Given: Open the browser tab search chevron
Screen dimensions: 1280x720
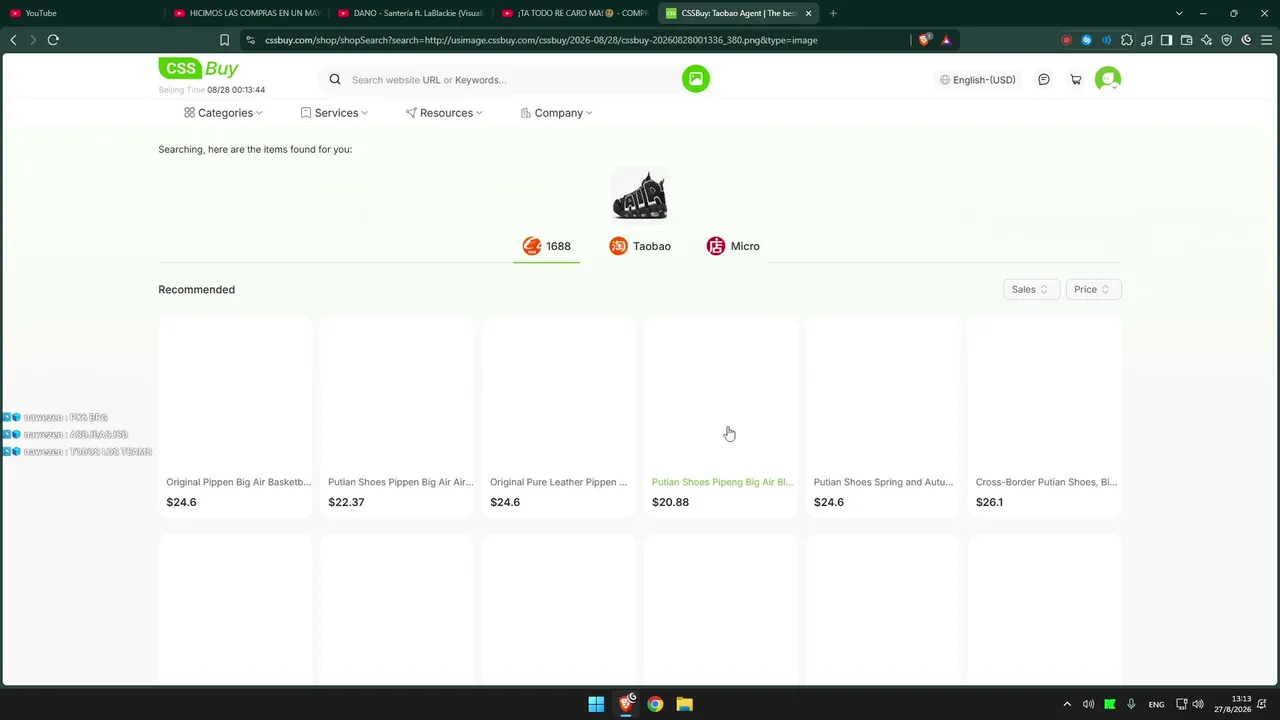Looking at the screenshot, I should coord(1179,13).
